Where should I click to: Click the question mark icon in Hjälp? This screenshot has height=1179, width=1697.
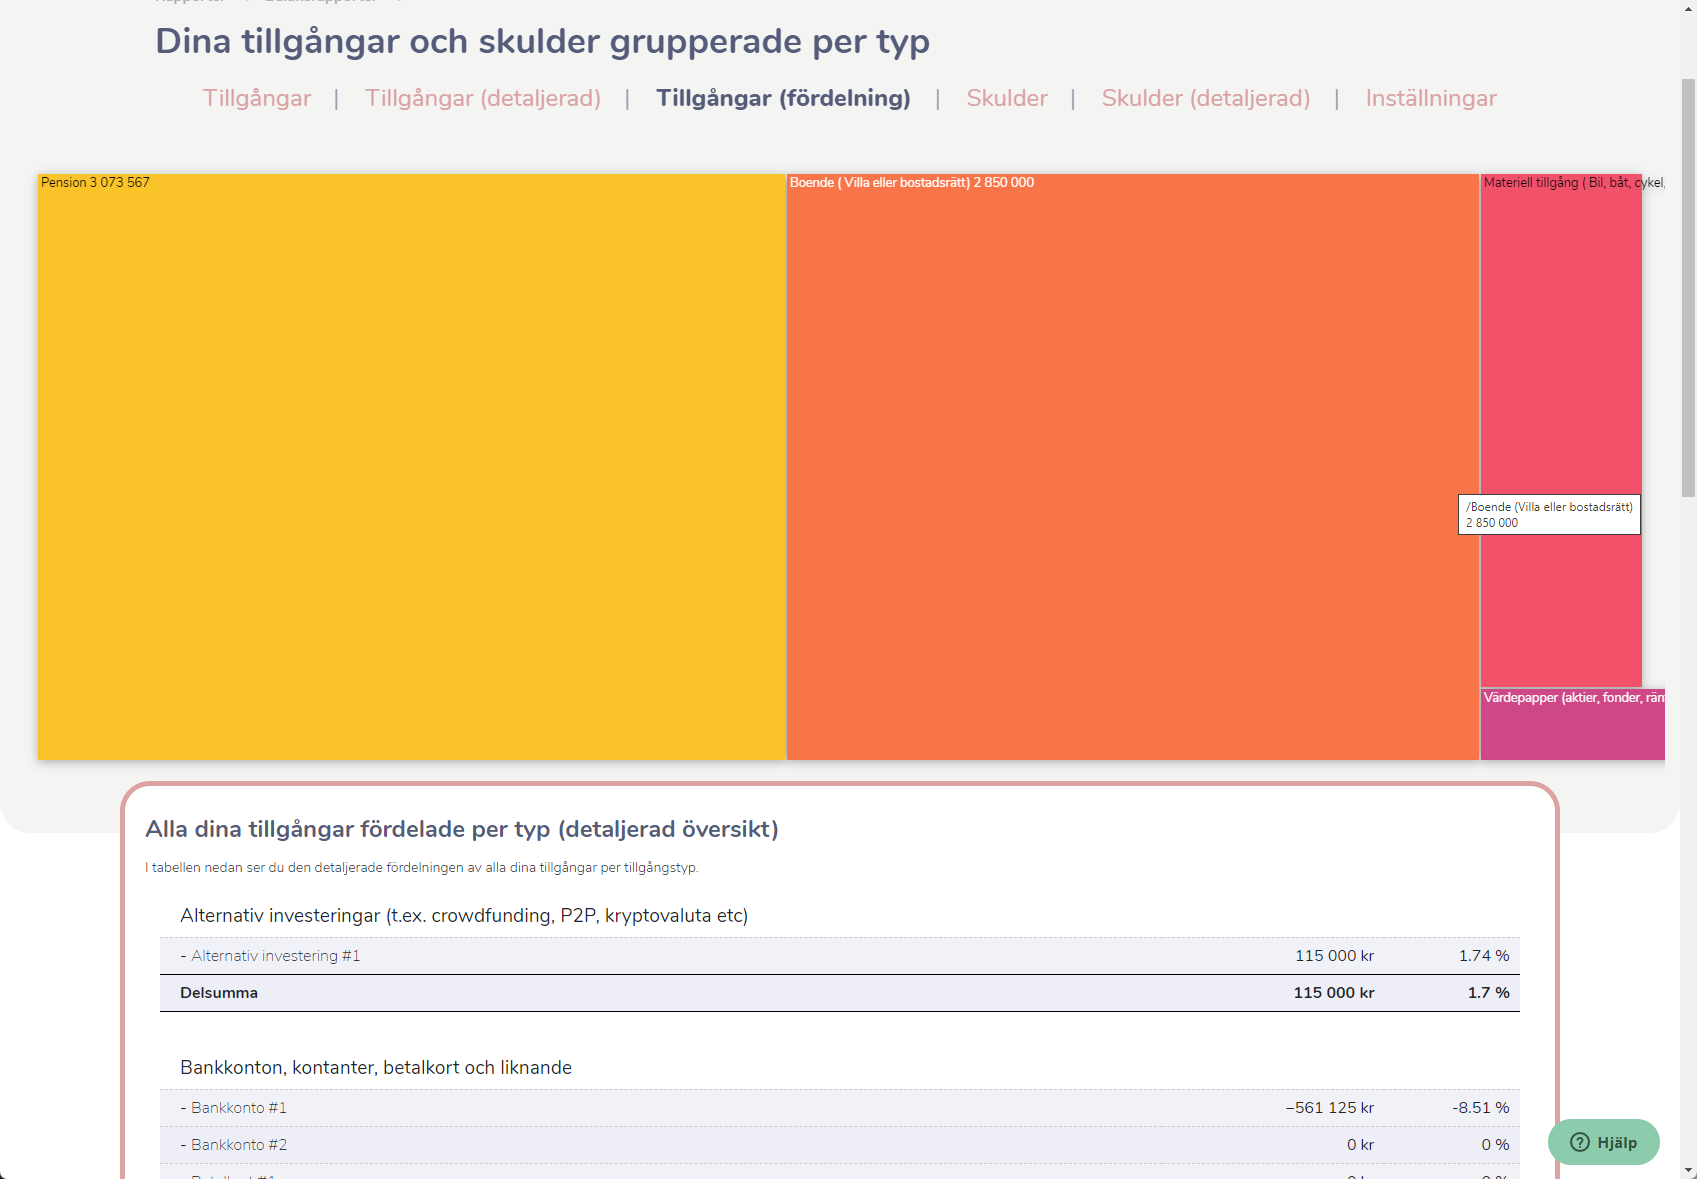(x=1580, y=1142)
